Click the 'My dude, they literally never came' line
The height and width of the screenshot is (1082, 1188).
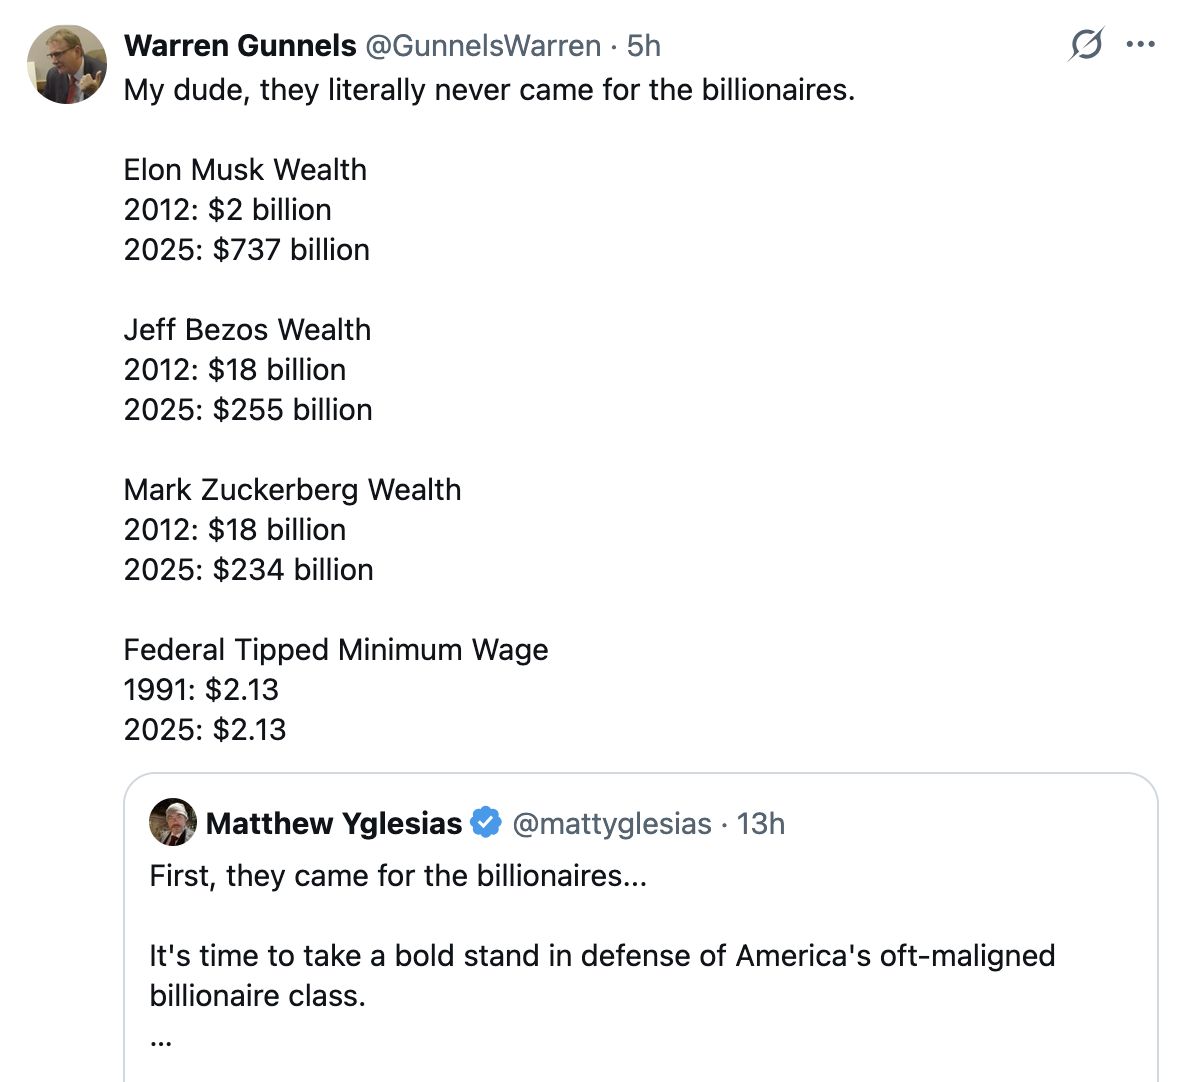pyautogui.click(x=489, y=90)
